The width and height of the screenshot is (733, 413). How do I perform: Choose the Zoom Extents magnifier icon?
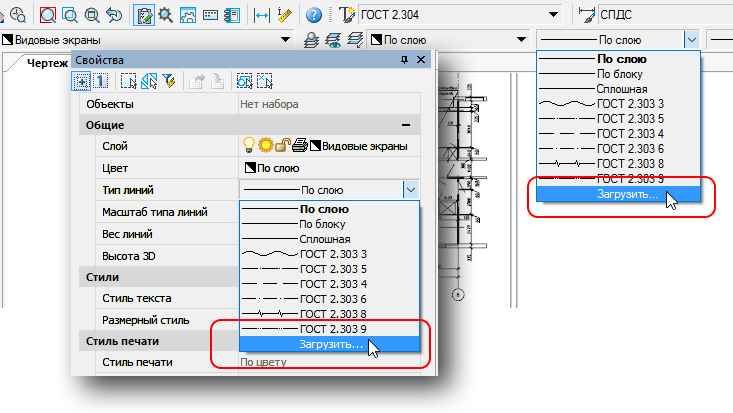[x=92, y=15]
